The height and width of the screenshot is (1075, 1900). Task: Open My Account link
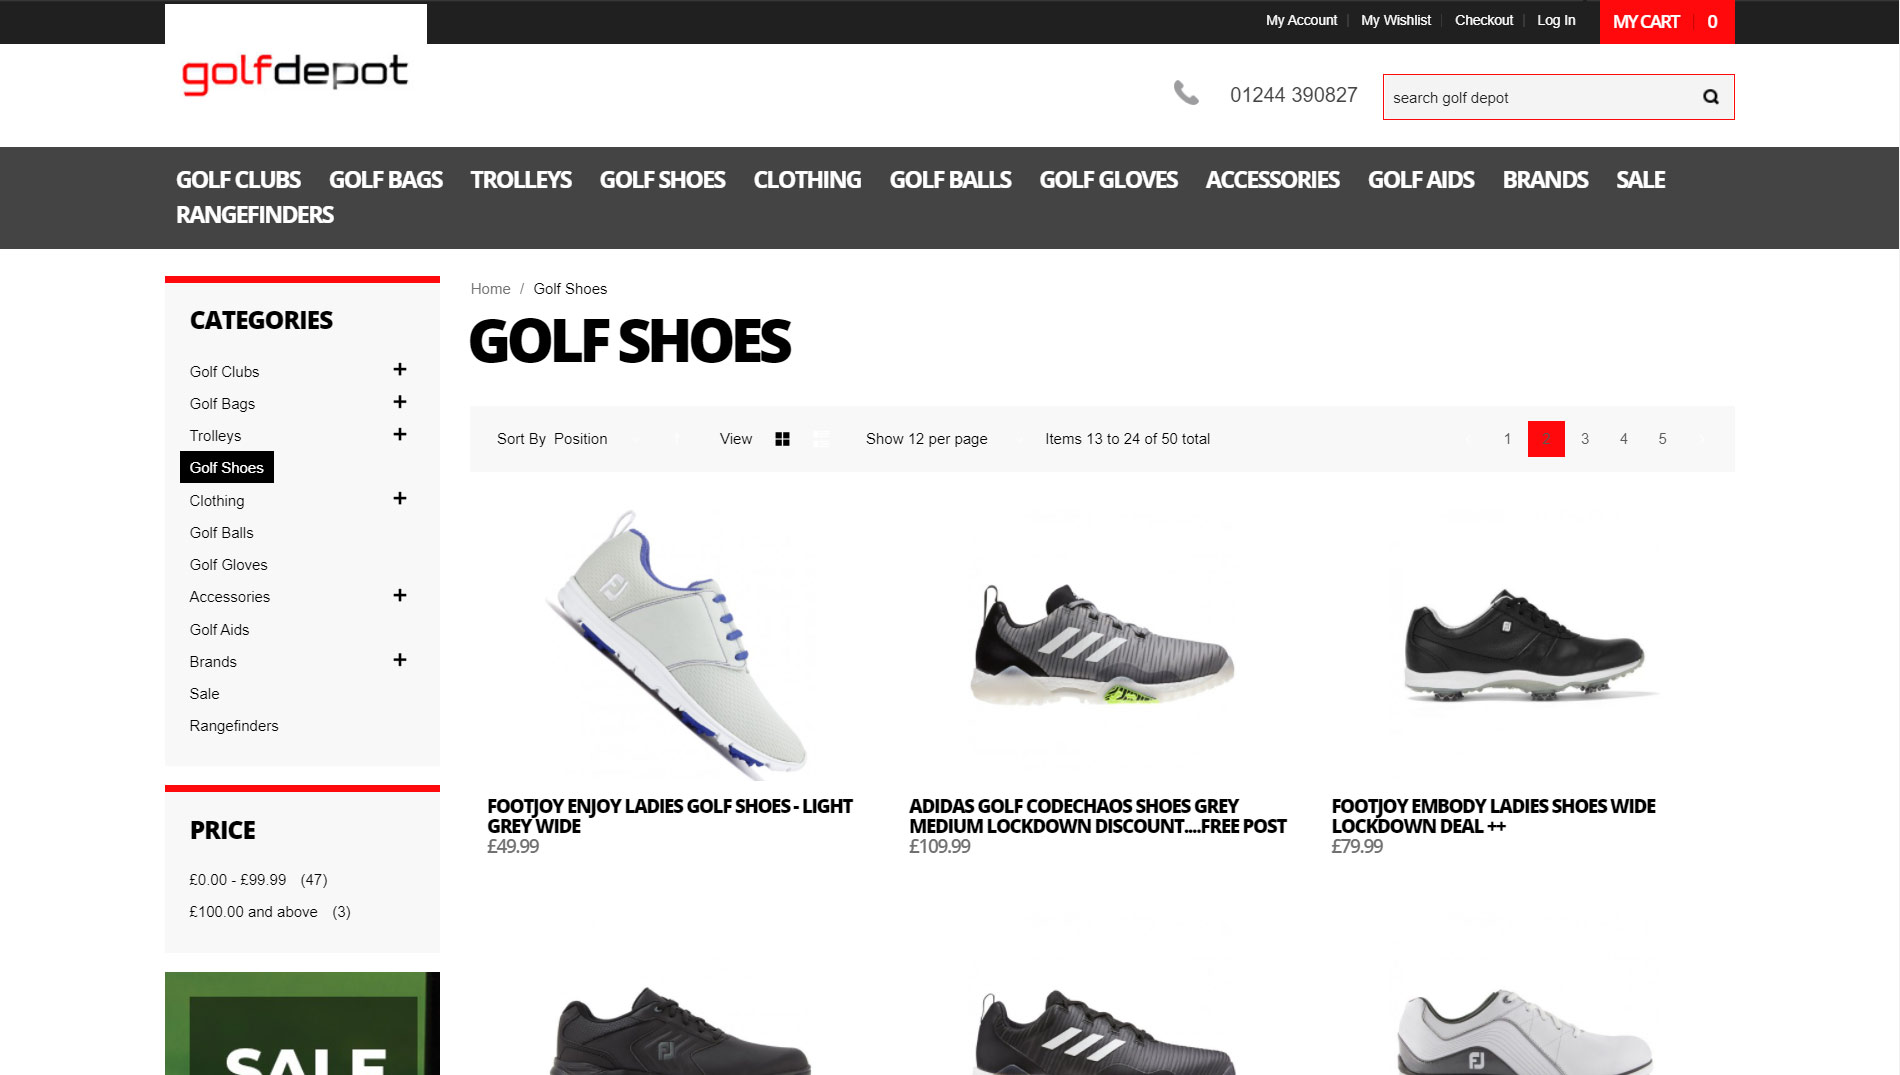point(1301,20)
